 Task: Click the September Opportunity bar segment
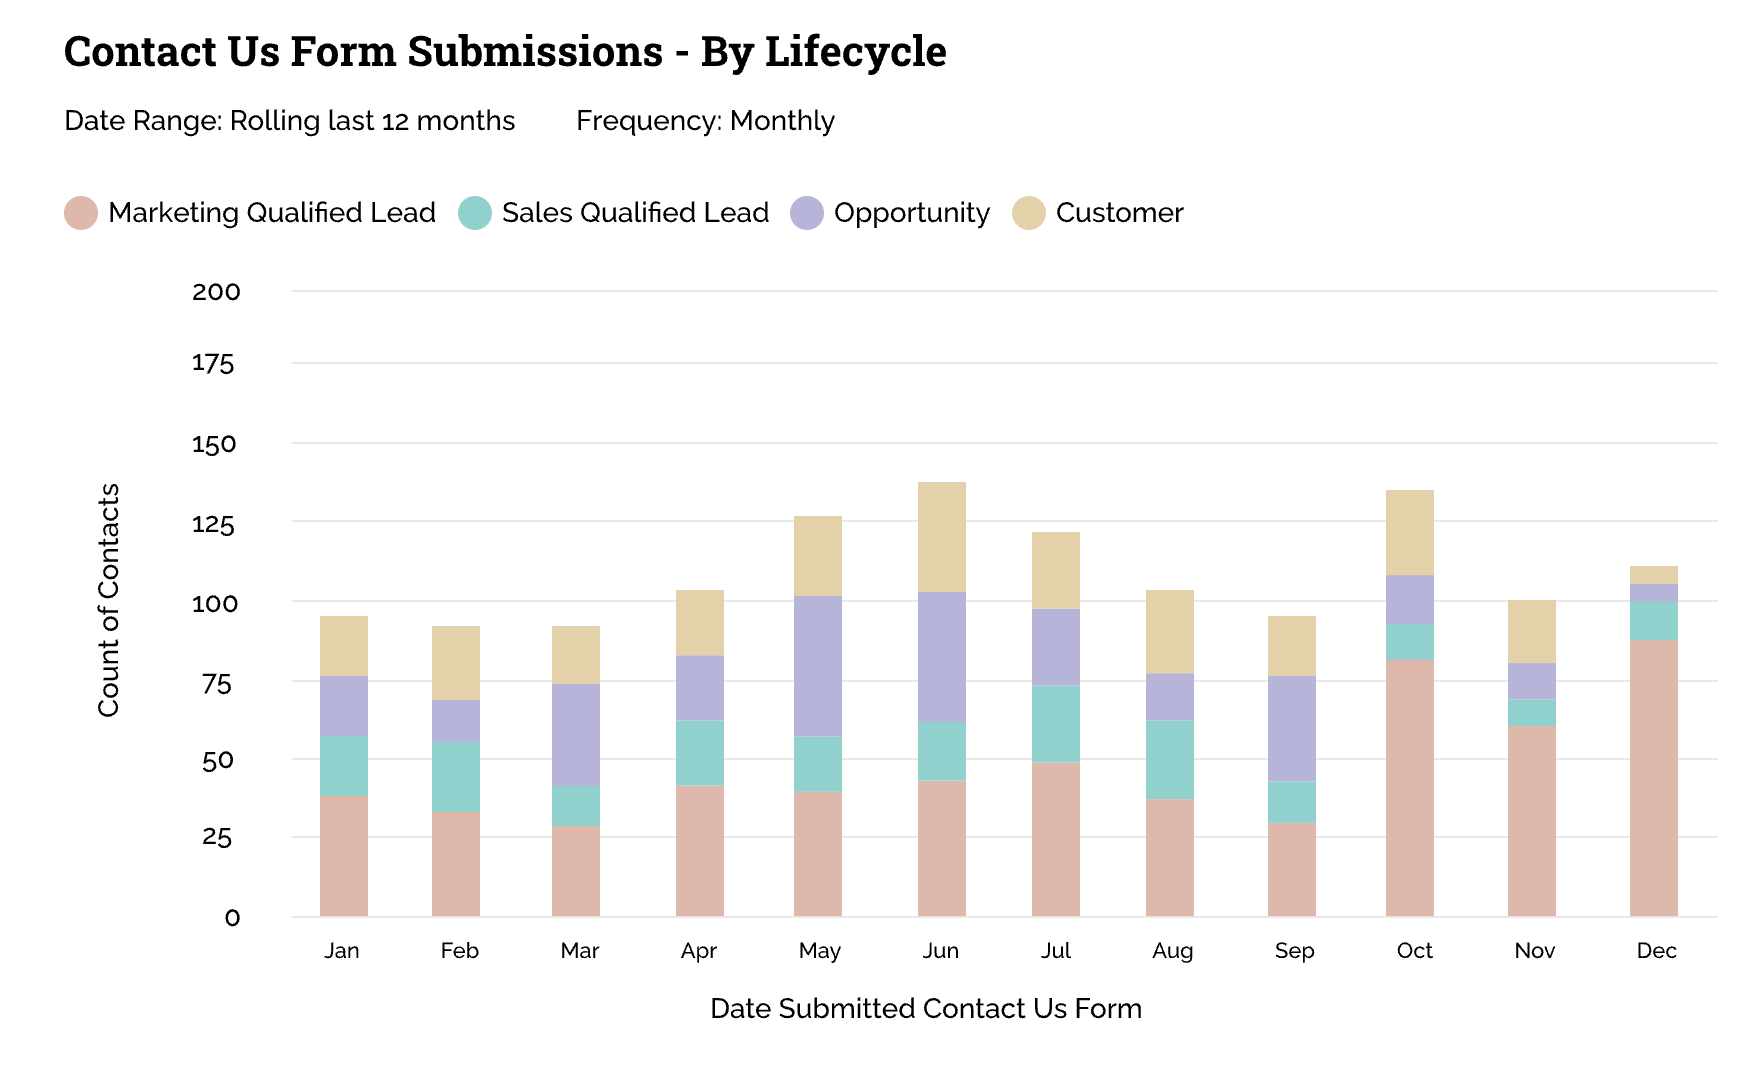click(x=1292, y=728)
